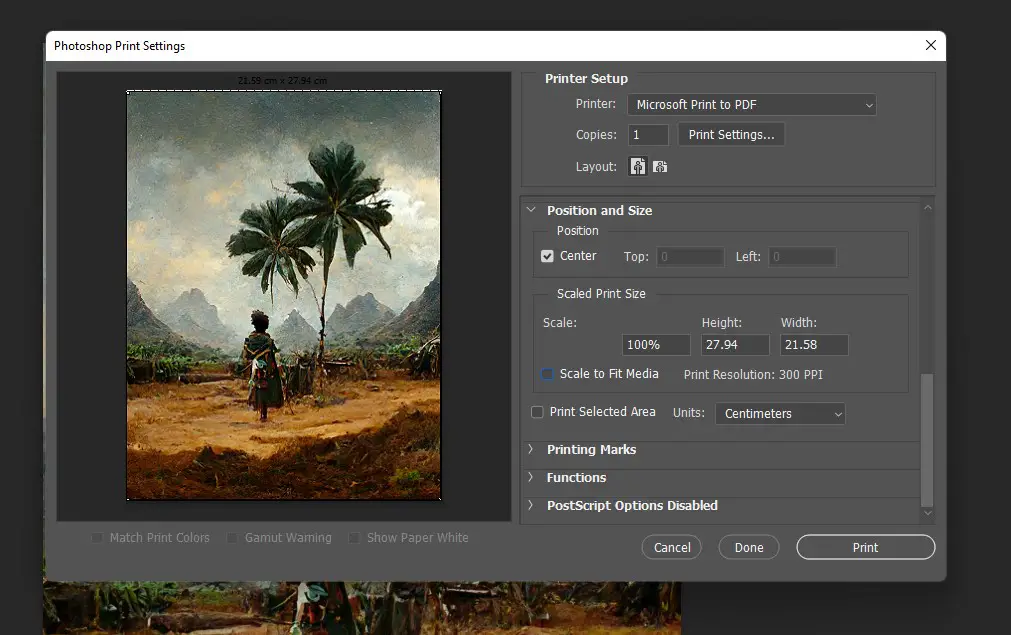Collapse the Position and Size section
The width and height of the screenshot is (1011, 635).
point(532,210)
